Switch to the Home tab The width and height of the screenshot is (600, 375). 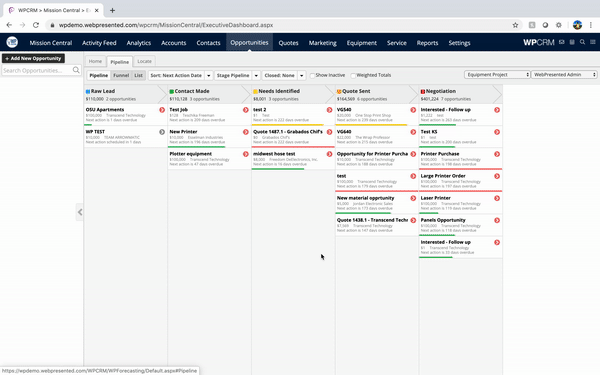point(95,61)
